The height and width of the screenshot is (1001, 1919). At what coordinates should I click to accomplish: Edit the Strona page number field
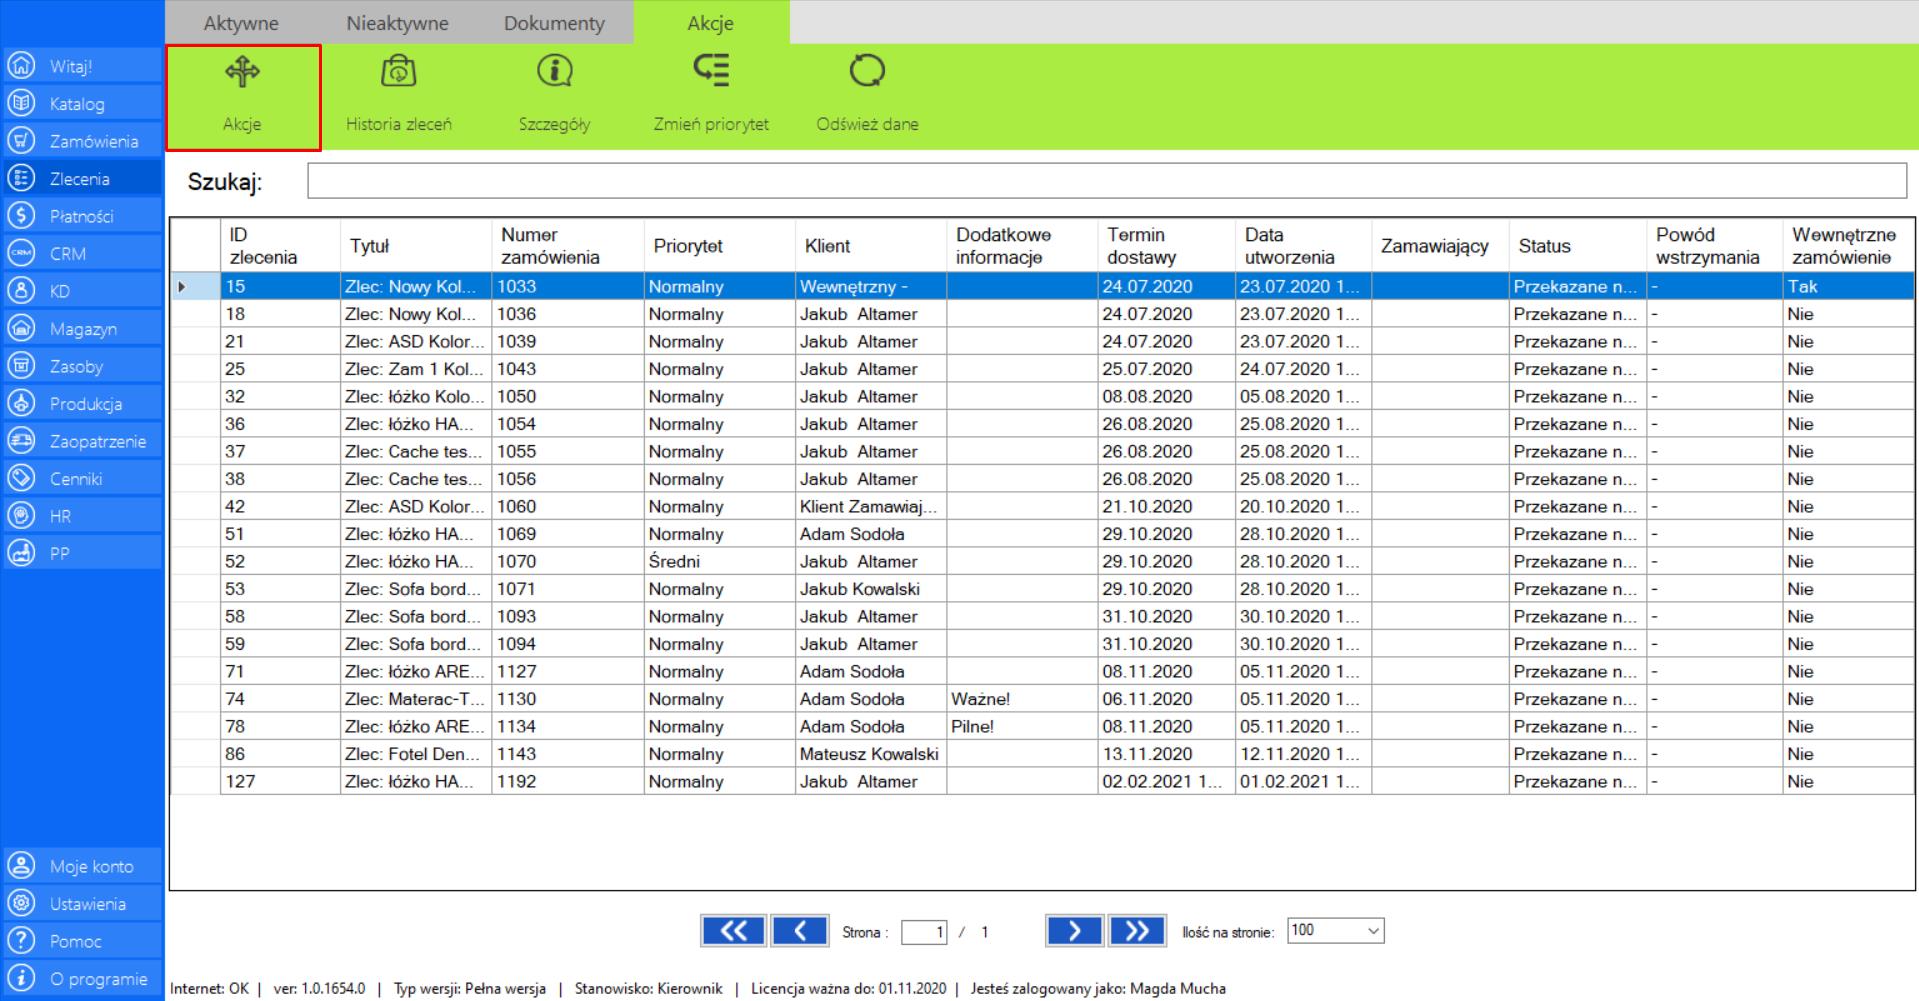(x=924, y=932)
